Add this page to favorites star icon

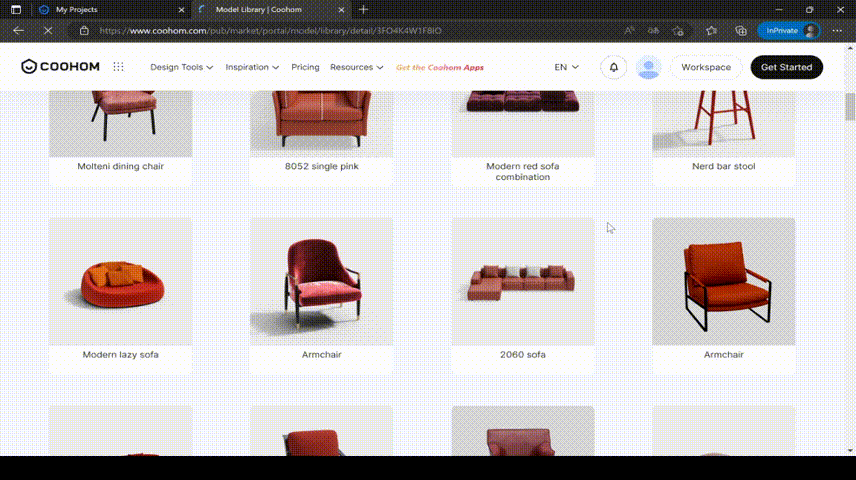click(678, 31)
